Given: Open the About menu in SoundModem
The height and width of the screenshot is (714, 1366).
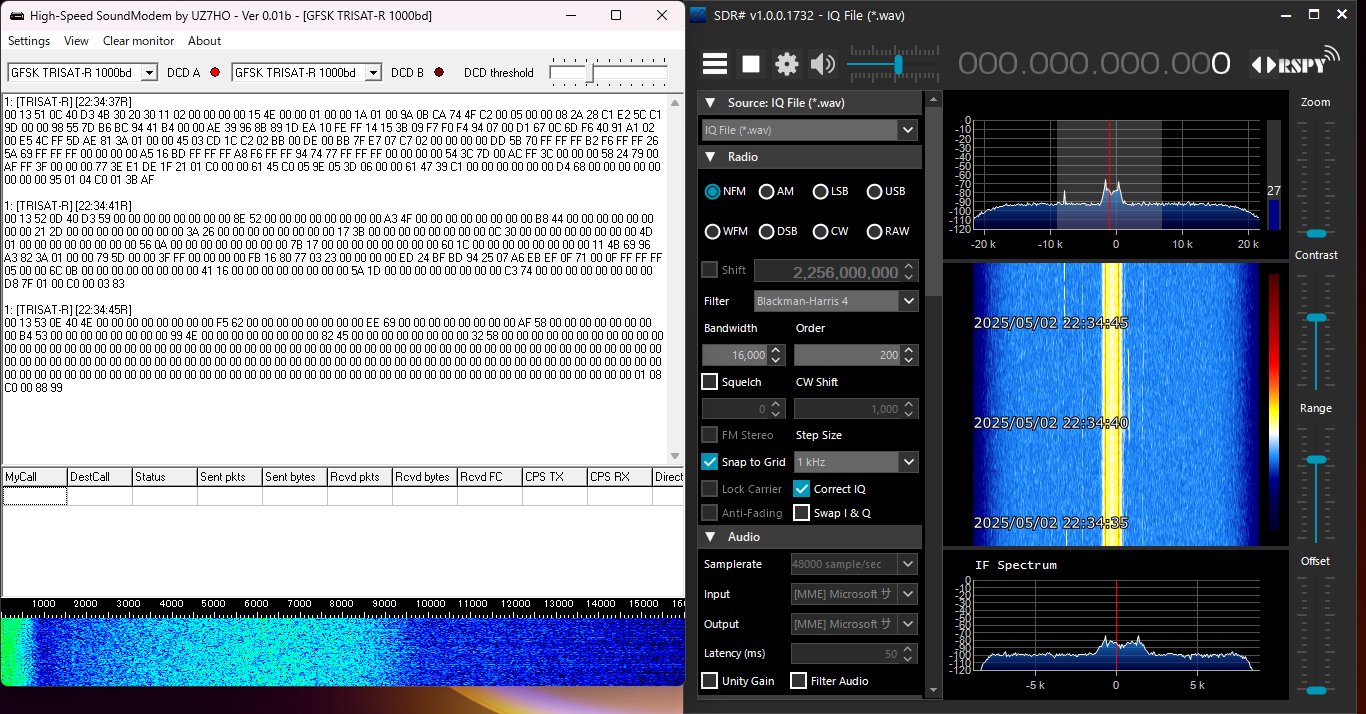Looking at the screenshot, I should [x=204, y=41].
